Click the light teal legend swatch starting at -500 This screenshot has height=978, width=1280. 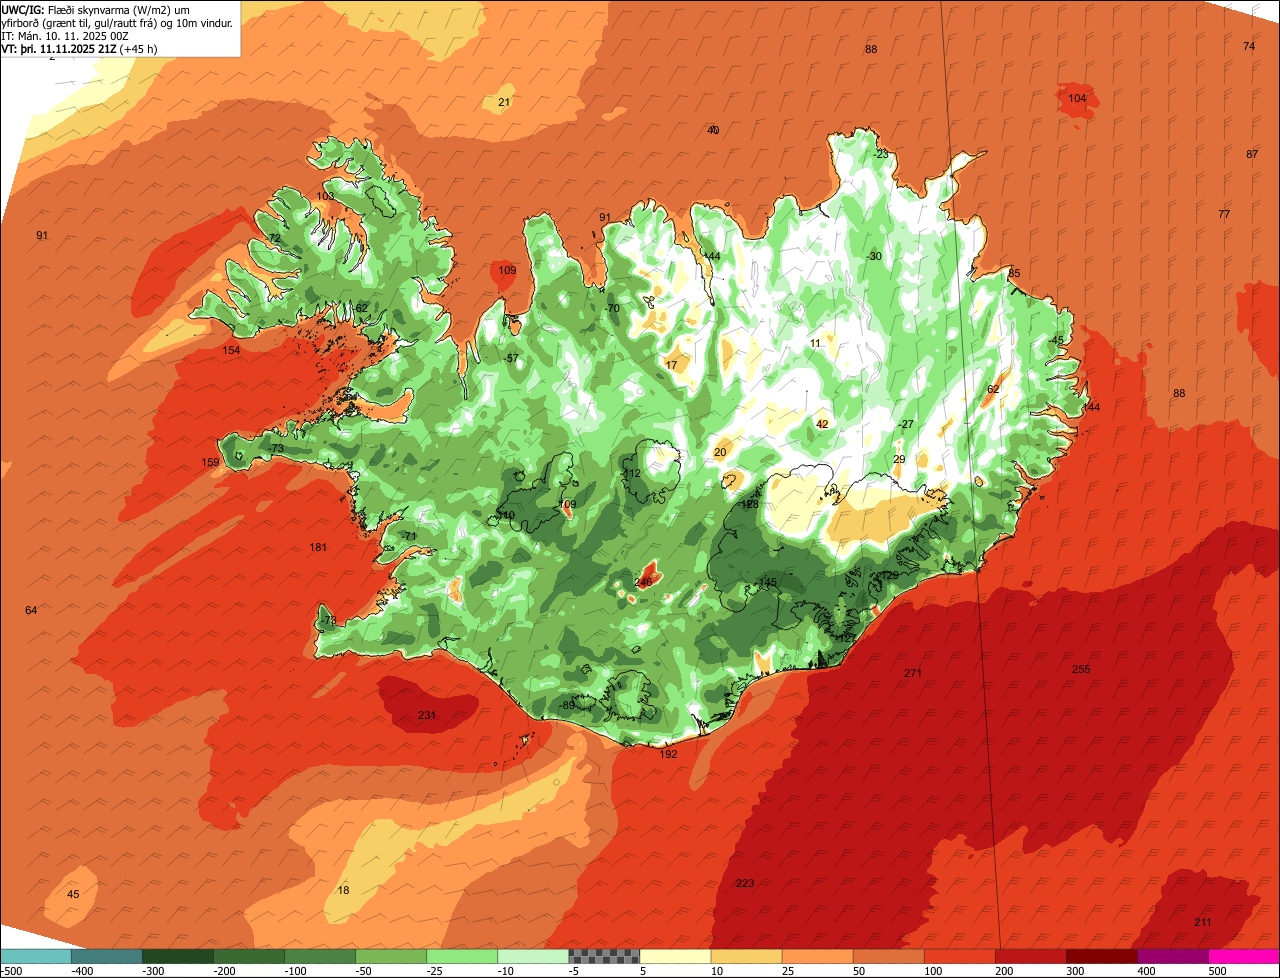(x=36, y=956)
